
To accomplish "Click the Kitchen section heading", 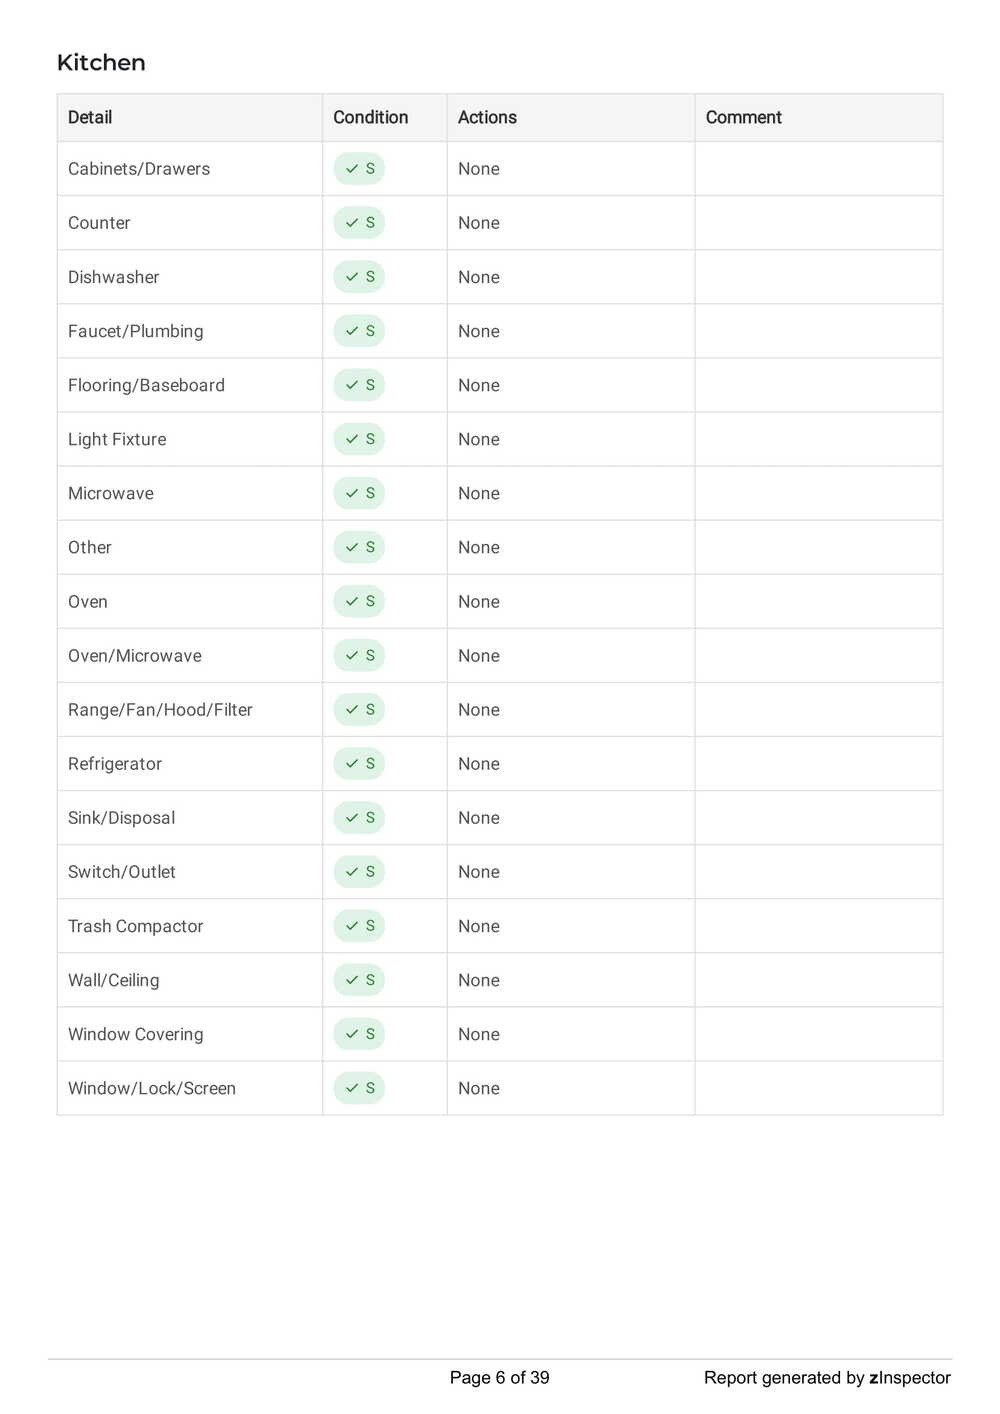I will 101,63.
